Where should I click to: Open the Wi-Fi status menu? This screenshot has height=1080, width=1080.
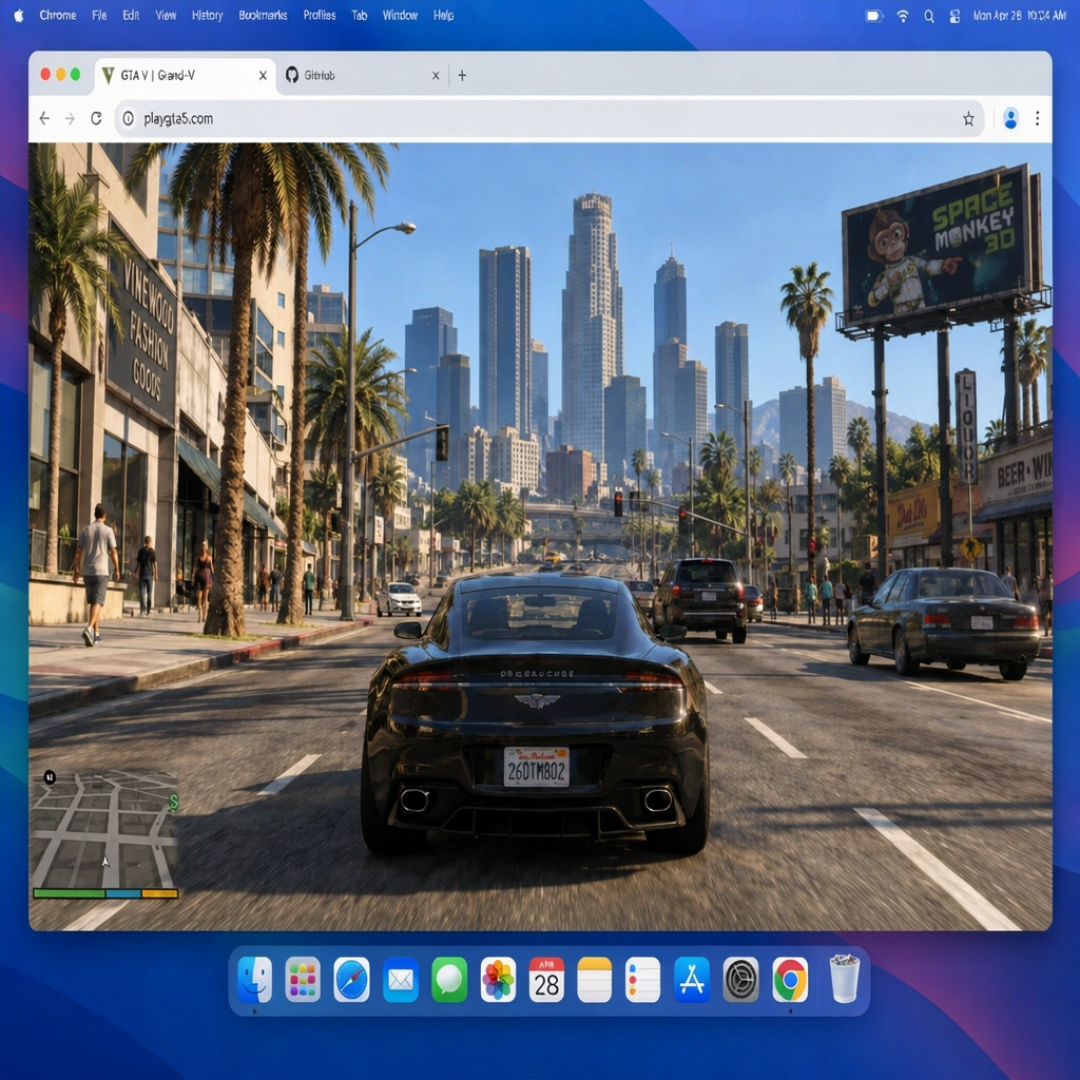point(902,16)
